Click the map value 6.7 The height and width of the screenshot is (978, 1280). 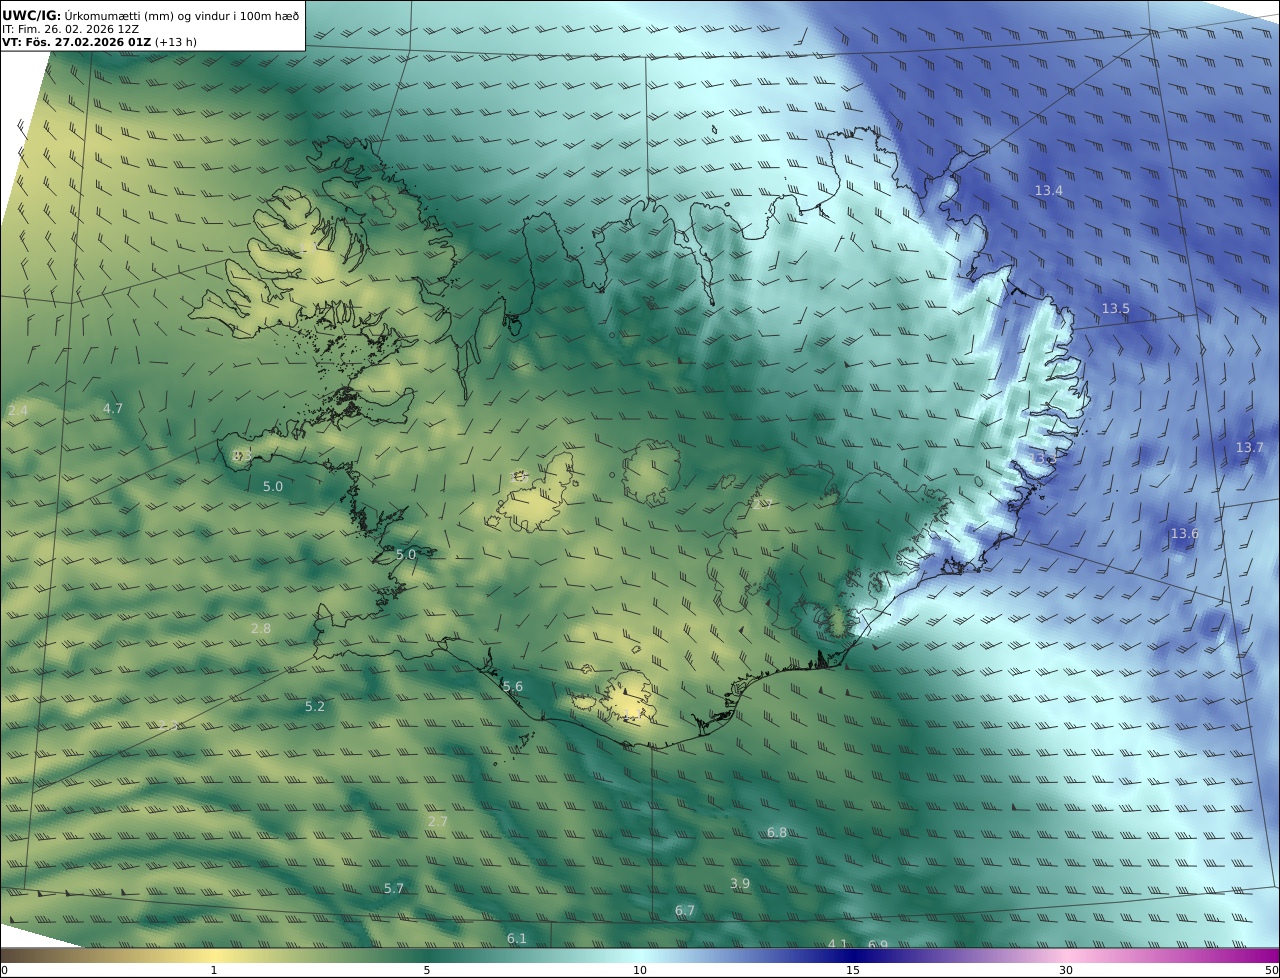(685, 910)
